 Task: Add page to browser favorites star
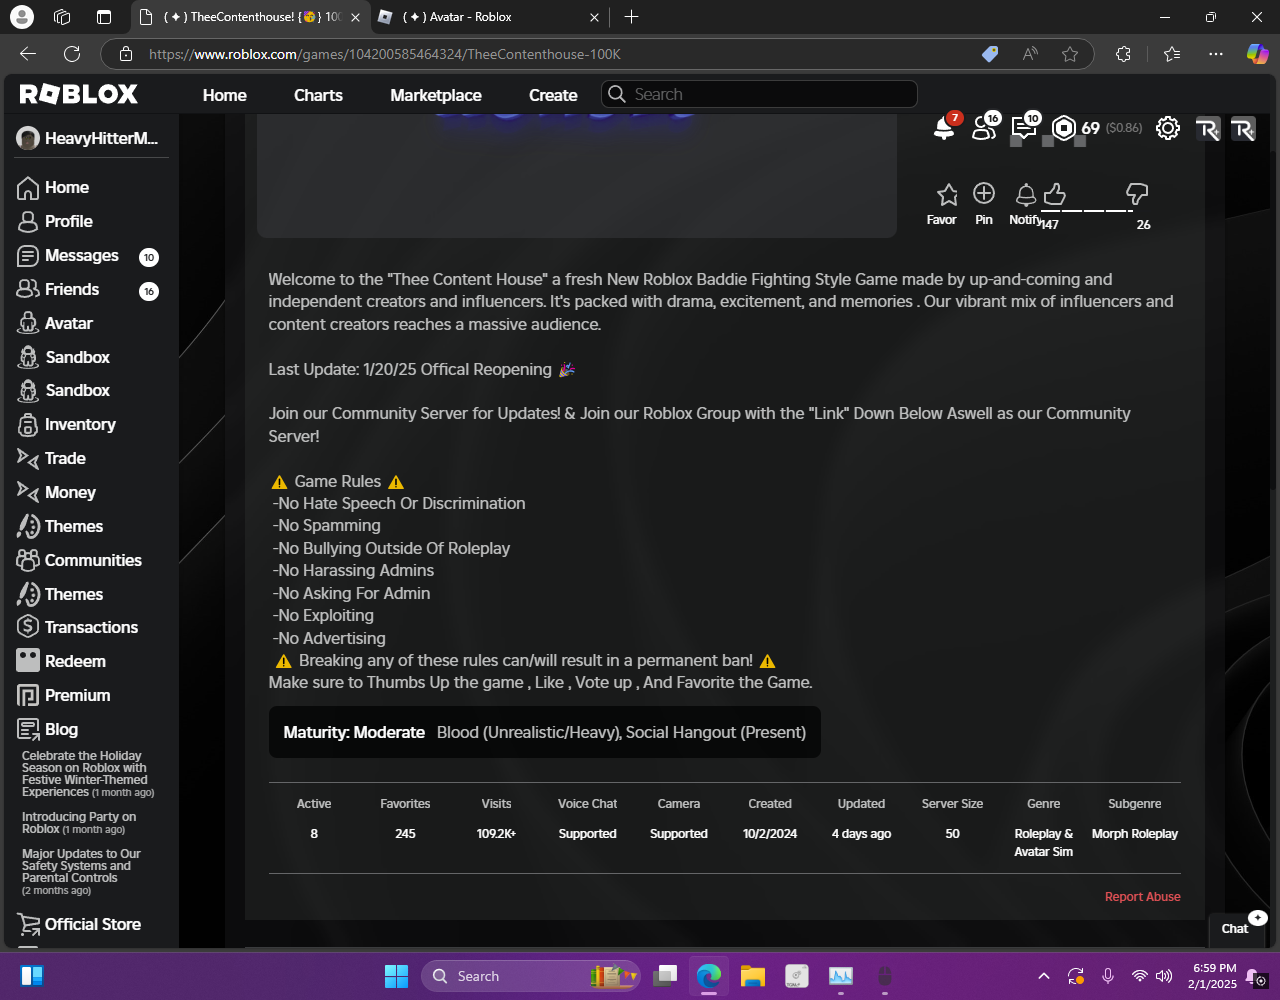1070,54
